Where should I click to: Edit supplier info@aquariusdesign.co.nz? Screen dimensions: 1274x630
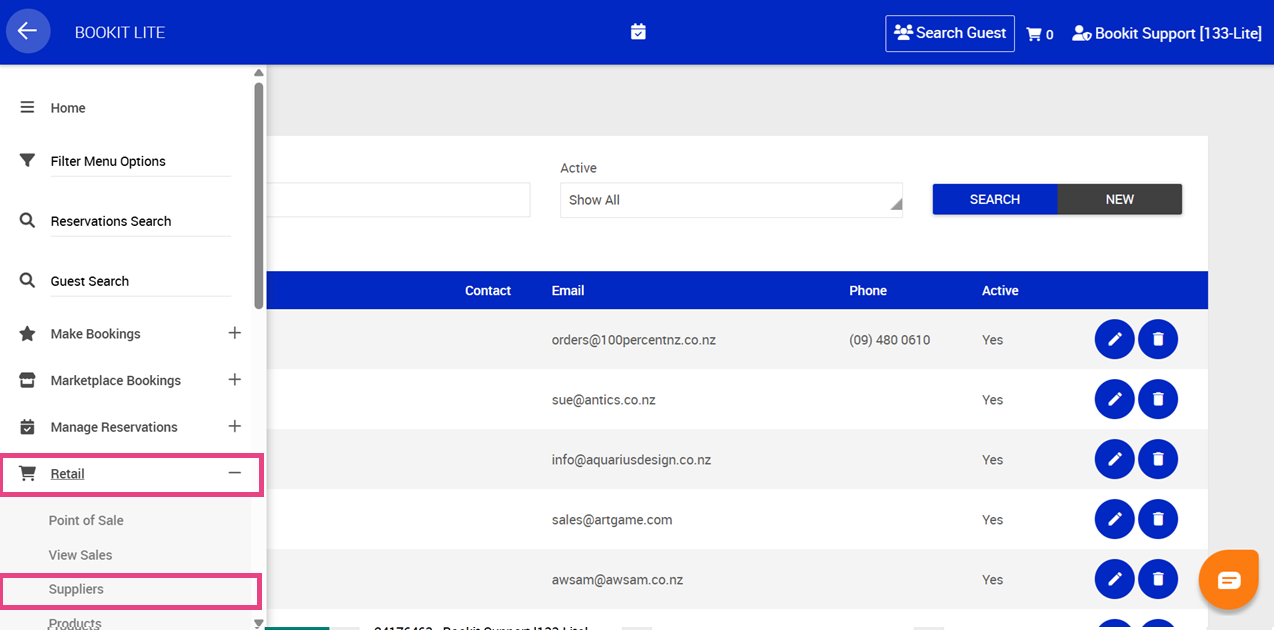[1115, 459]
